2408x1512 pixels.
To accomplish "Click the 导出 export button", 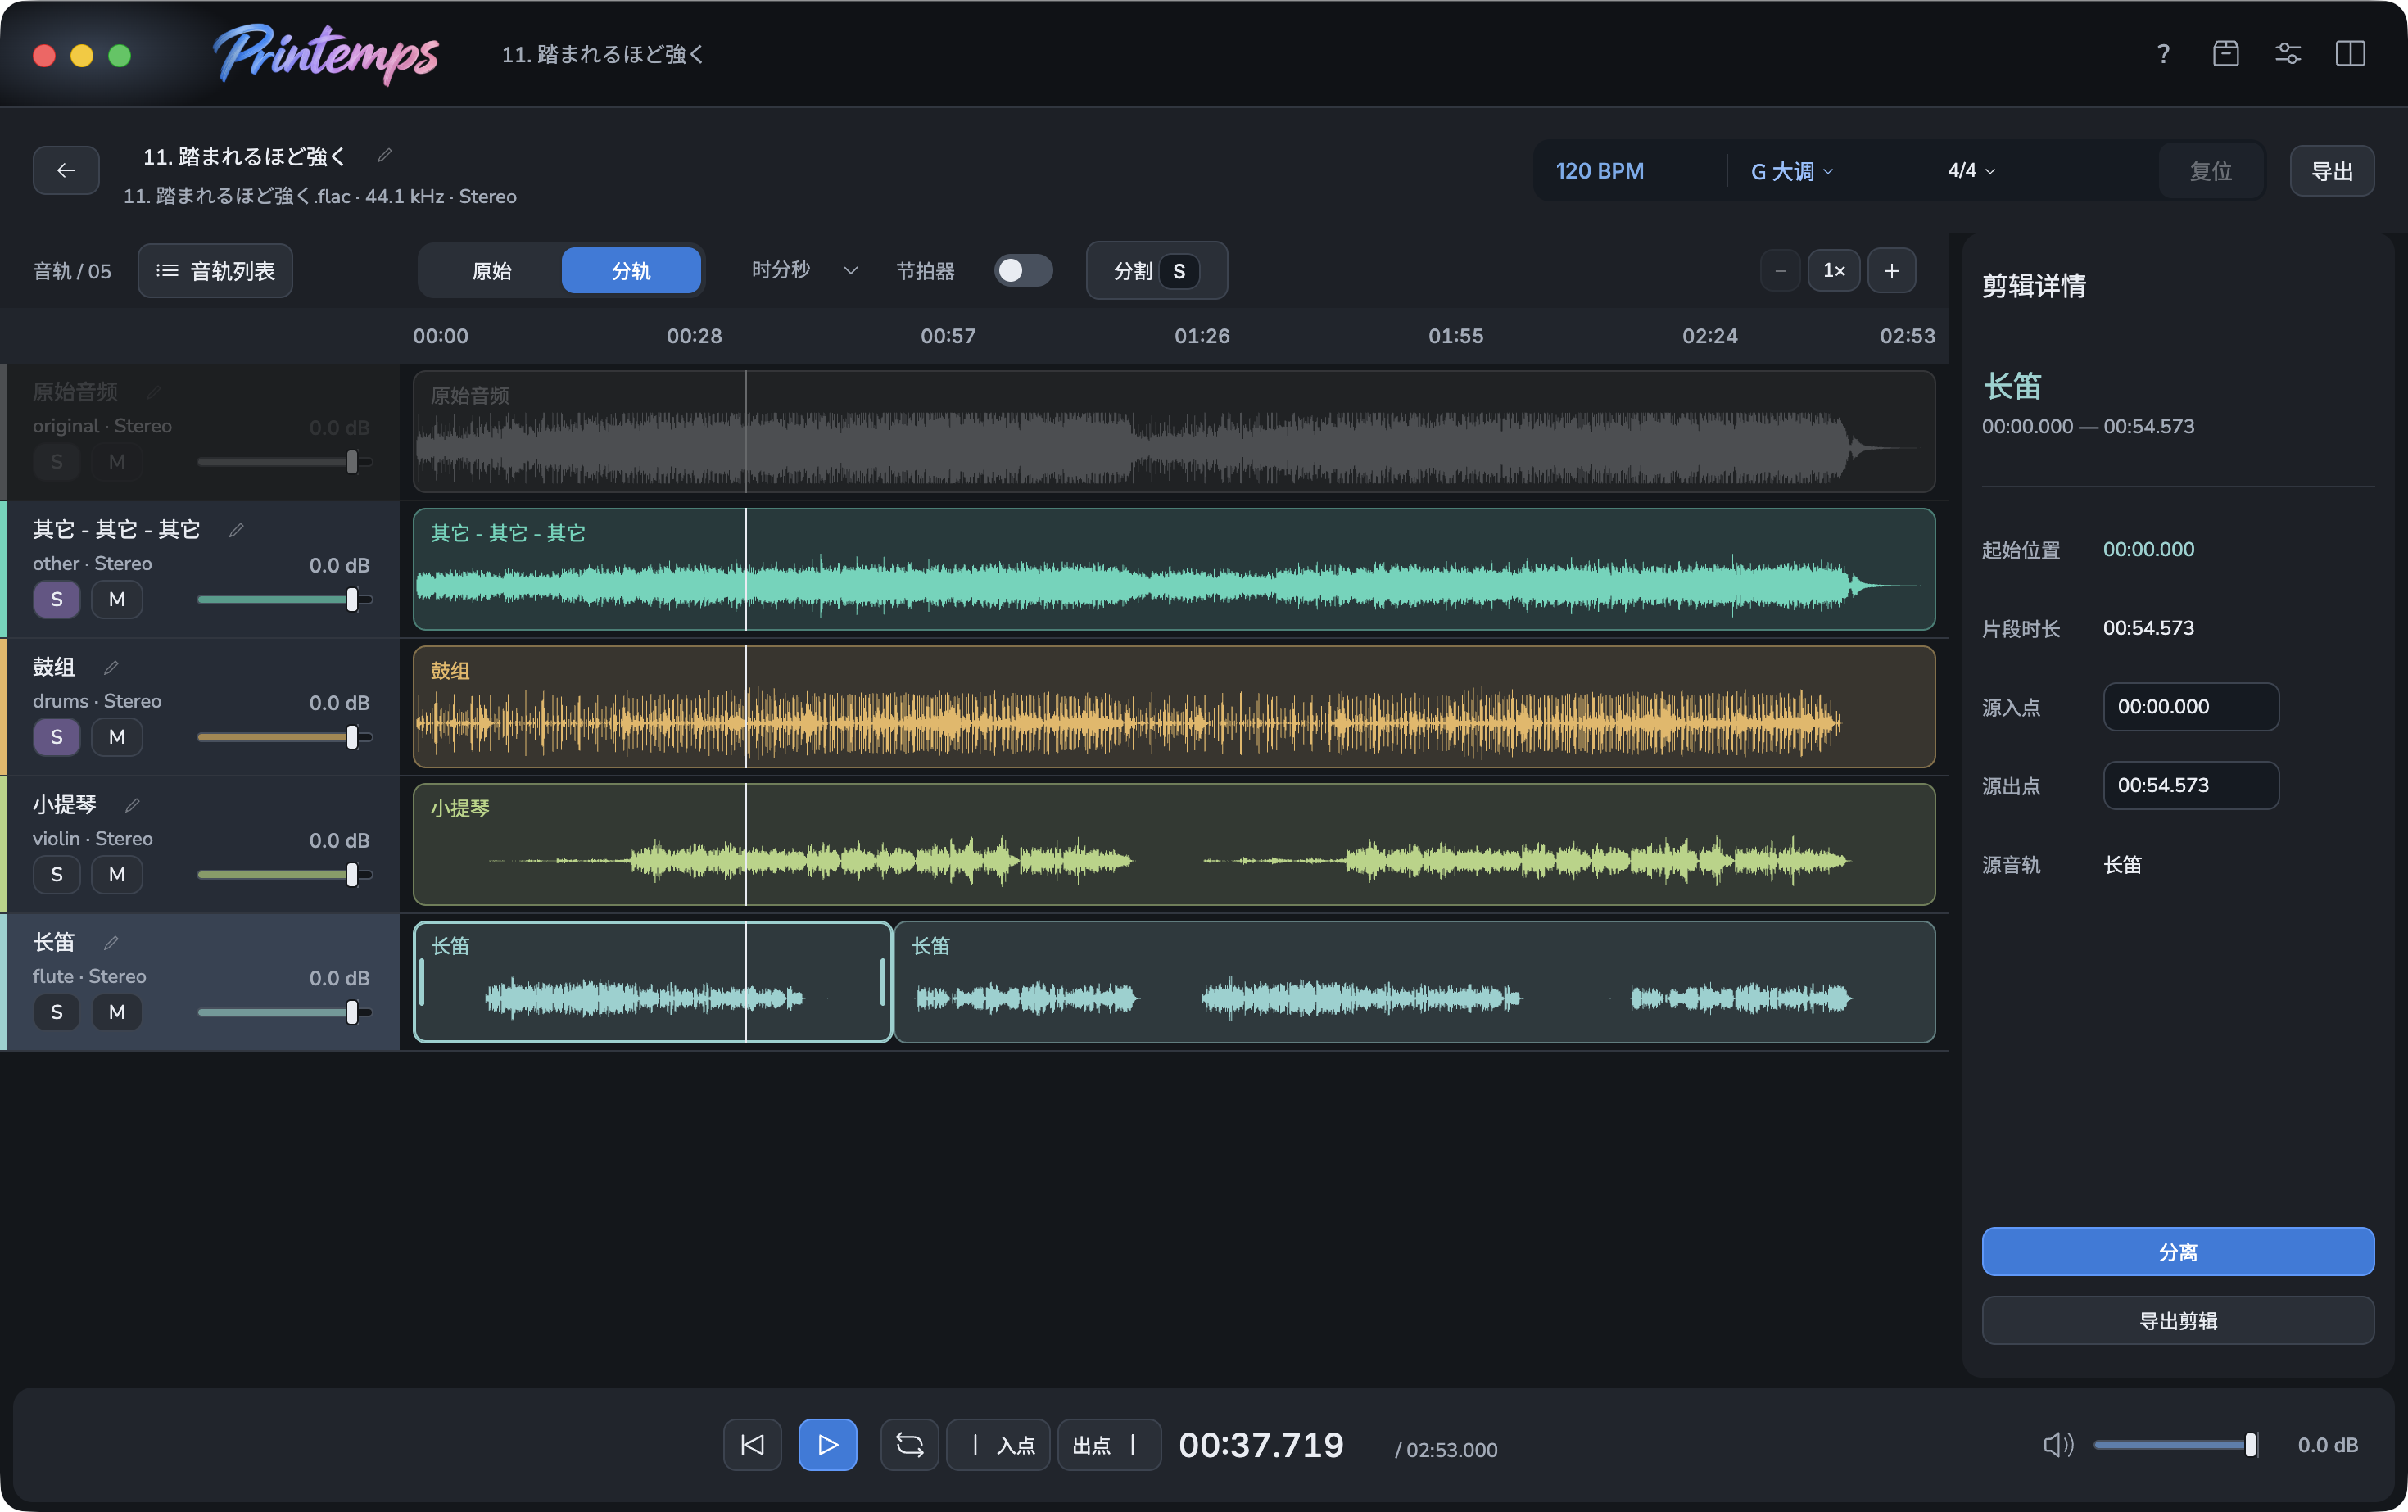I will click(x=2332, y=171).
